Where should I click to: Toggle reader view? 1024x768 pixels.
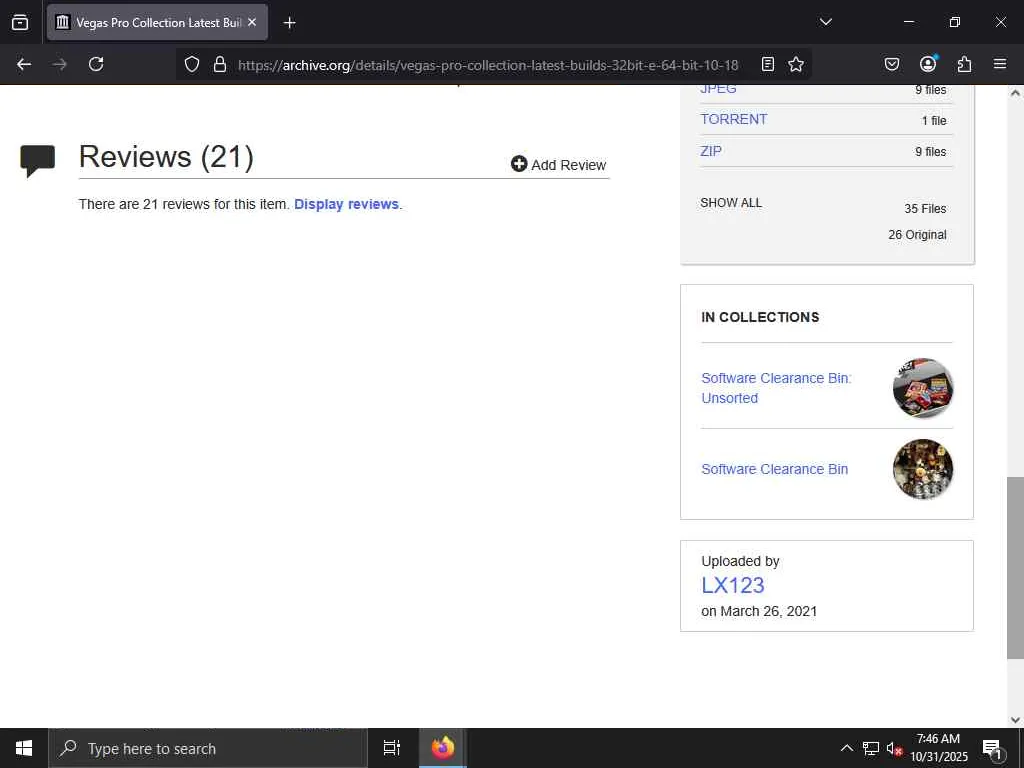pos(768,64)
